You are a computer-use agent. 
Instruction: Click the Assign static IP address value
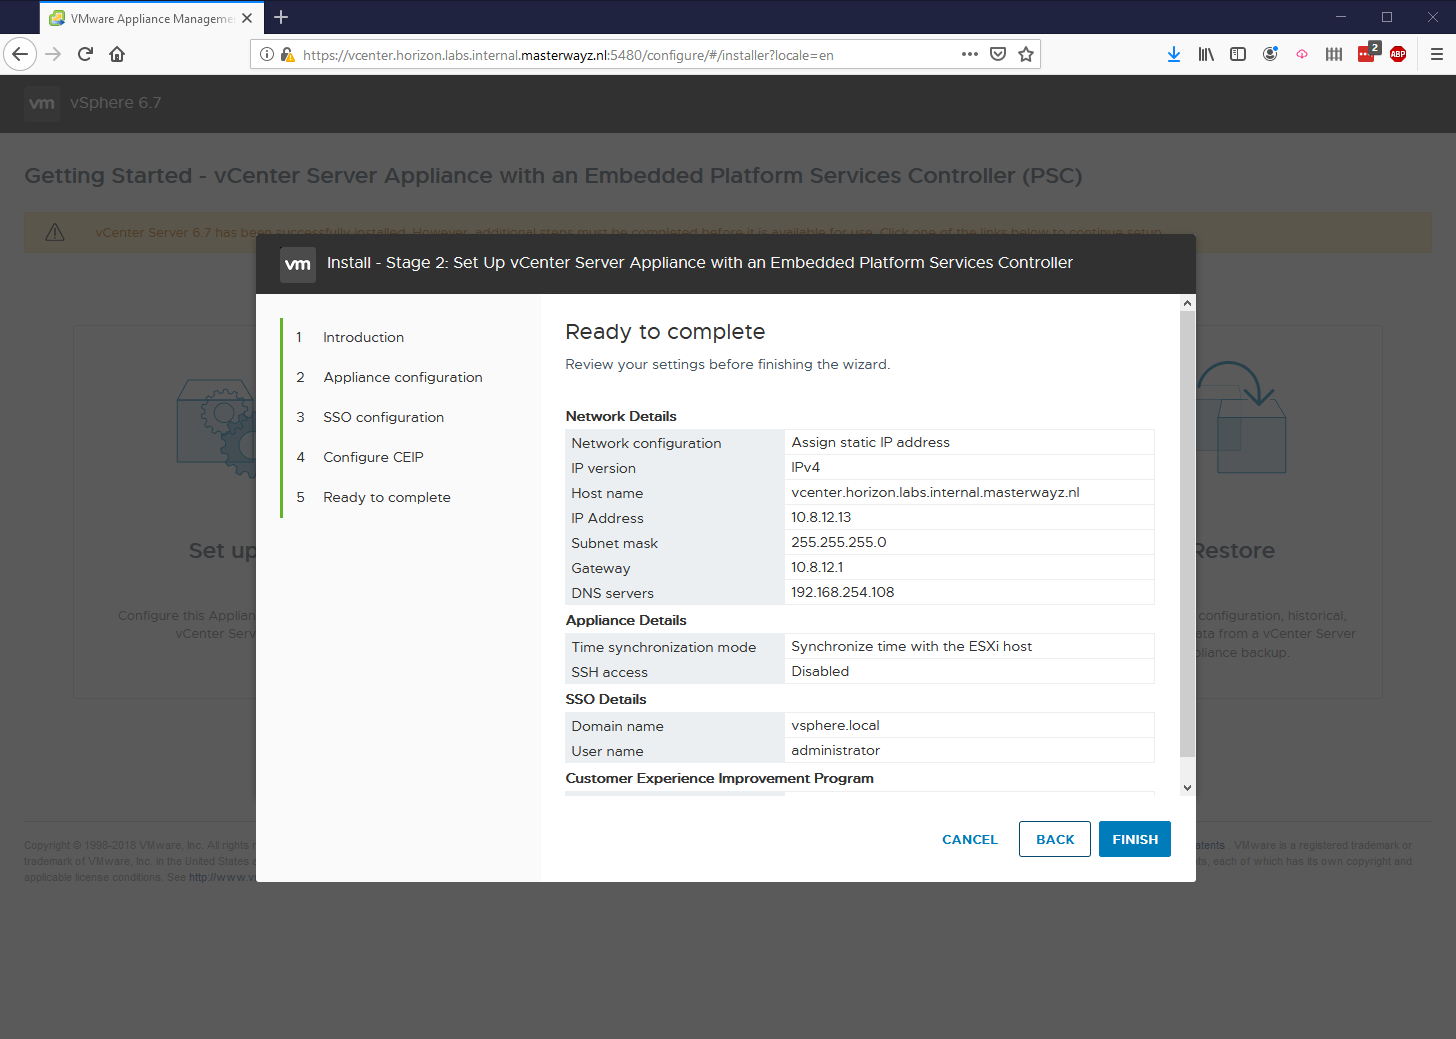coord(870,442)
